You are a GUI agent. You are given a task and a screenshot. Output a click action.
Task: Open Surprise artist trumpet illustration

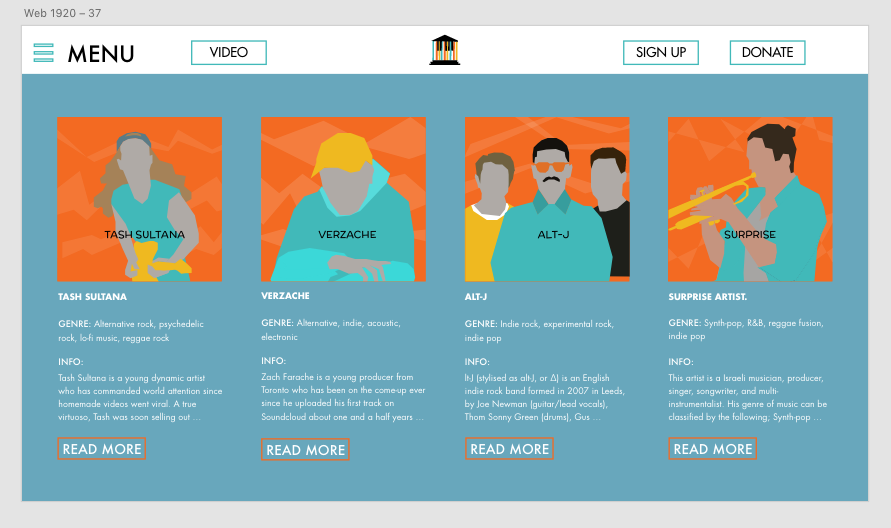click(x=750, y=199)
